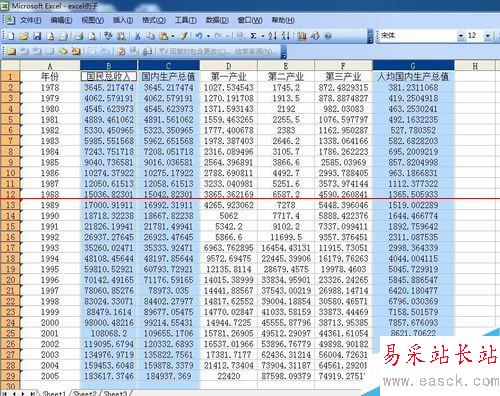The image size is (500, 396).
Task: Select cell with value 184937.369
Action: [x=168, y=376]
